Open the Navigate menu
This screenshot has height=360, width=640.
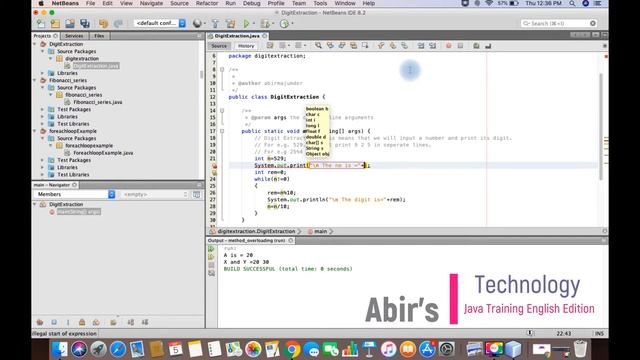[151, 3]
